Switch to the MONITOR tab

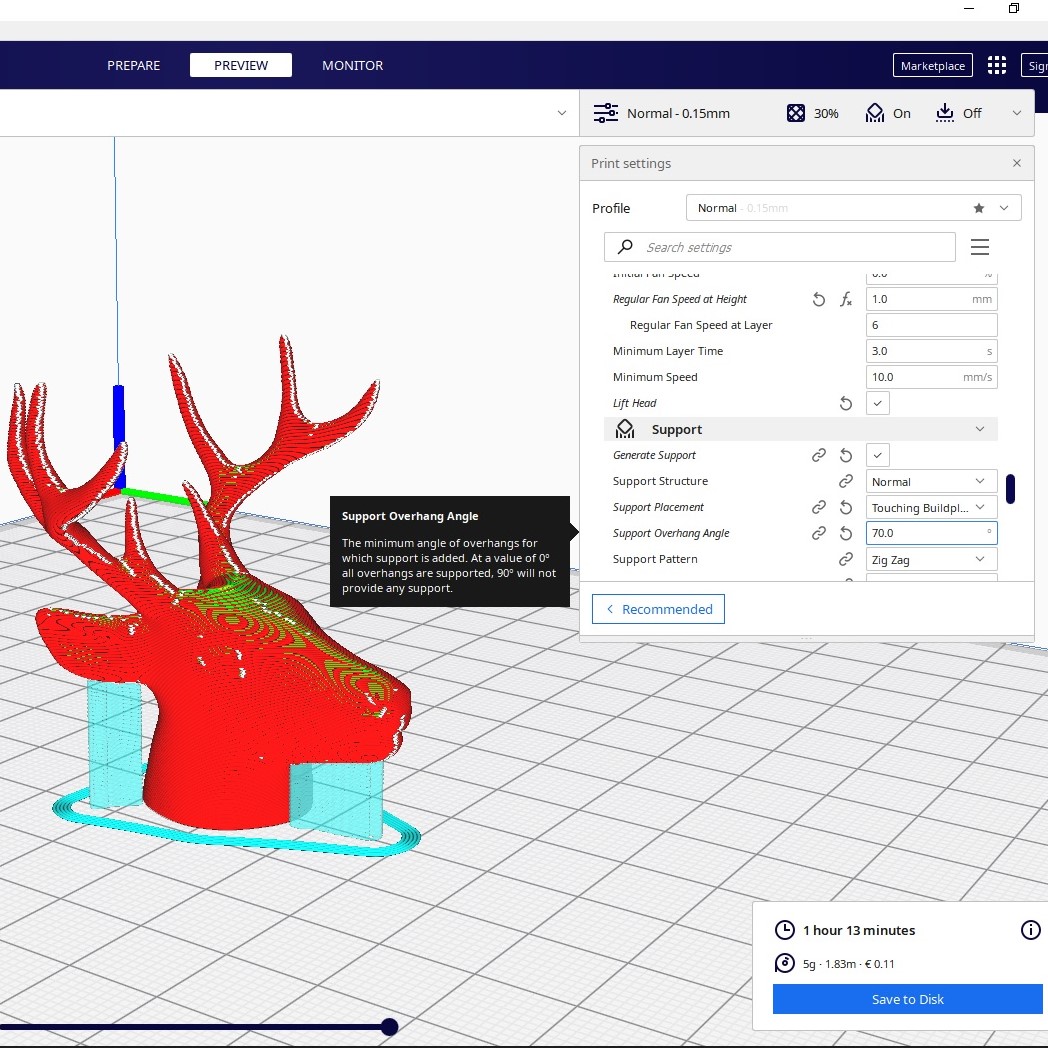tap(352, 66)
